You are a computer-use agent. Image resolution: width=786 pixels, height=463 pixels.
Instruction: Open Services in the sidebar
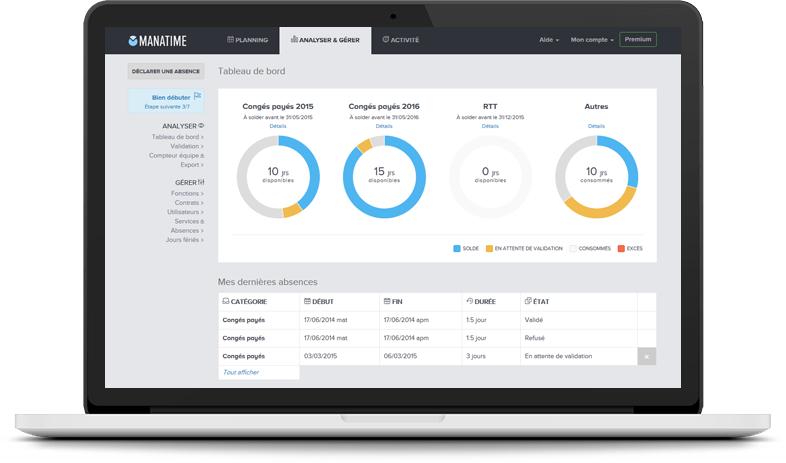(x=189, y=221)
